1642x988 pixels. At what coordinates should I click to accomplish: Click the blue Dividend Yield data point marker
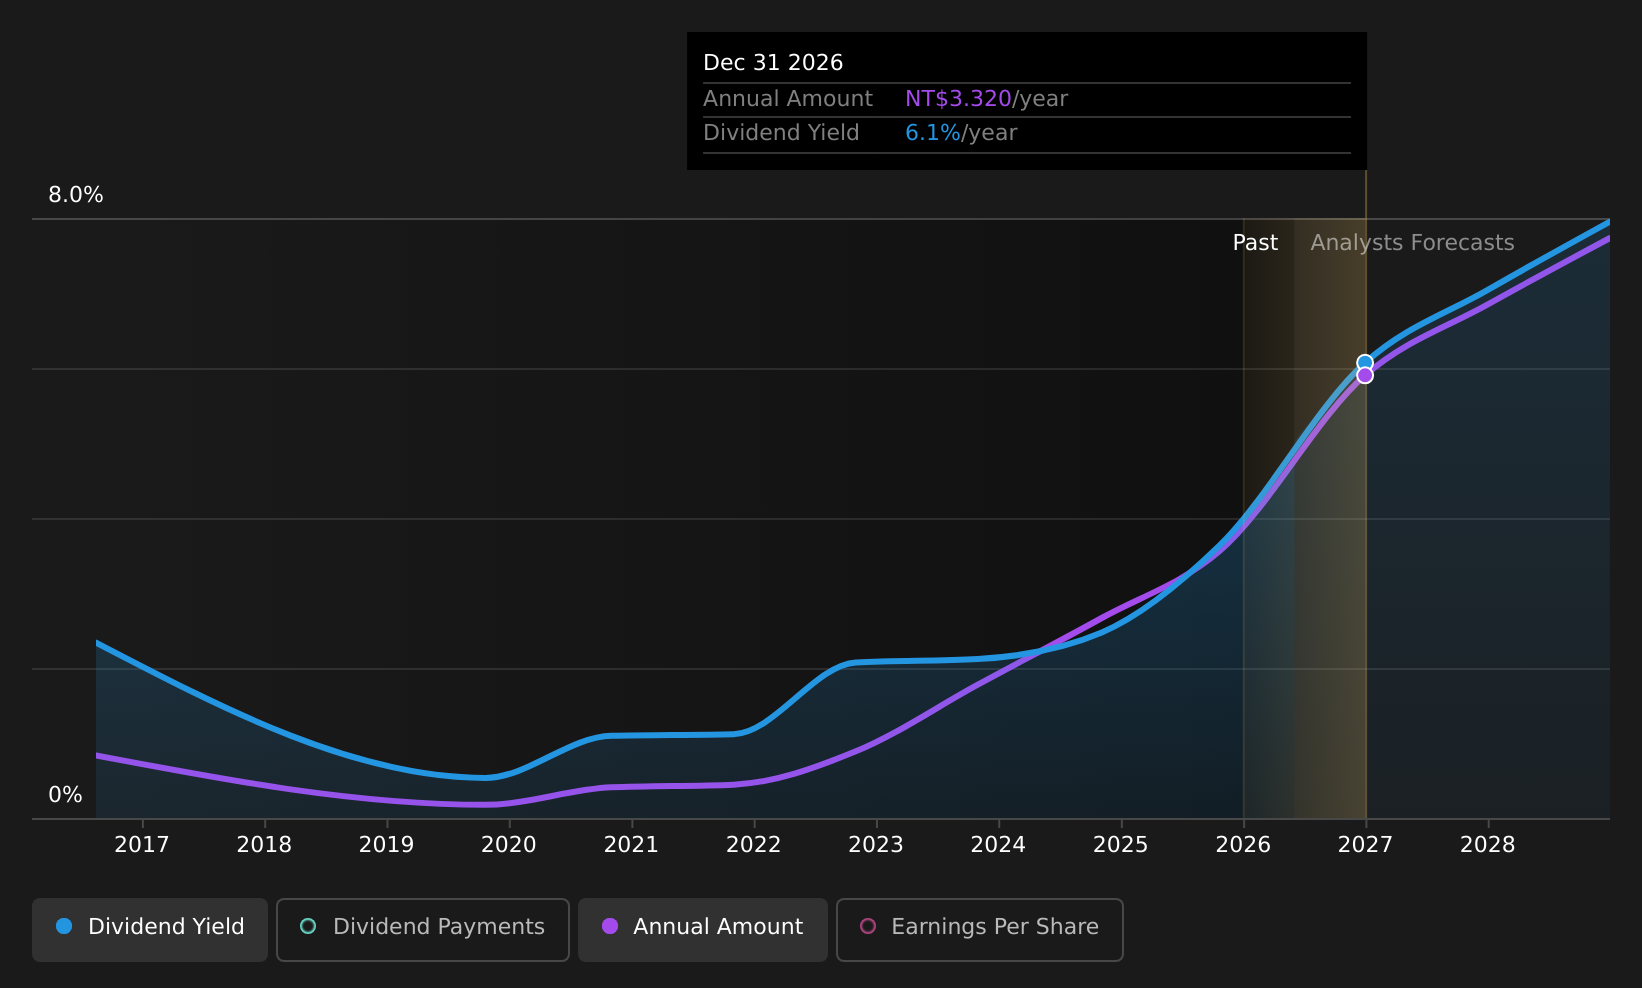1365,362
